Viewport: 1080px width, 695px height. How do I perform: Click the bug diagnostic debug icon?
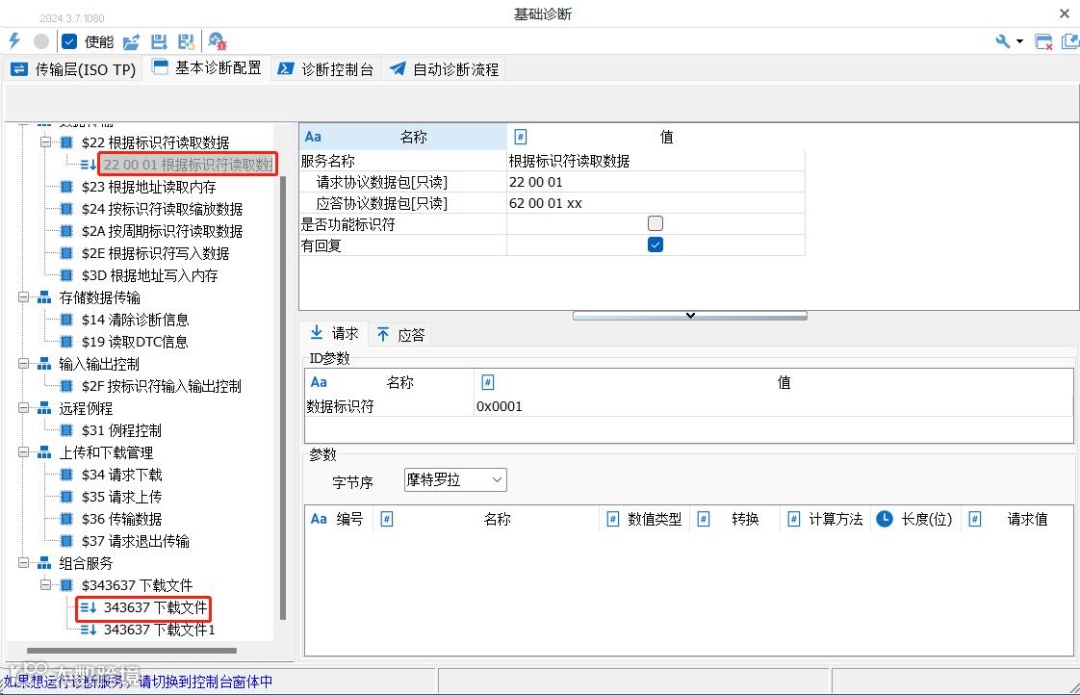[x=218, y=41]
